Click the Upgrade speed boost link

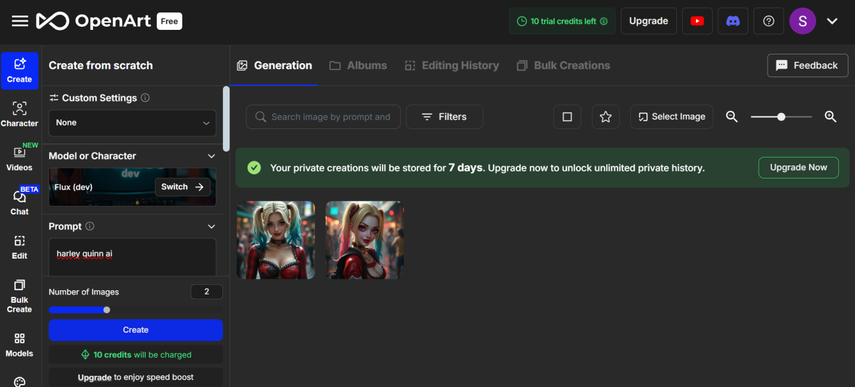pos(136,377)
